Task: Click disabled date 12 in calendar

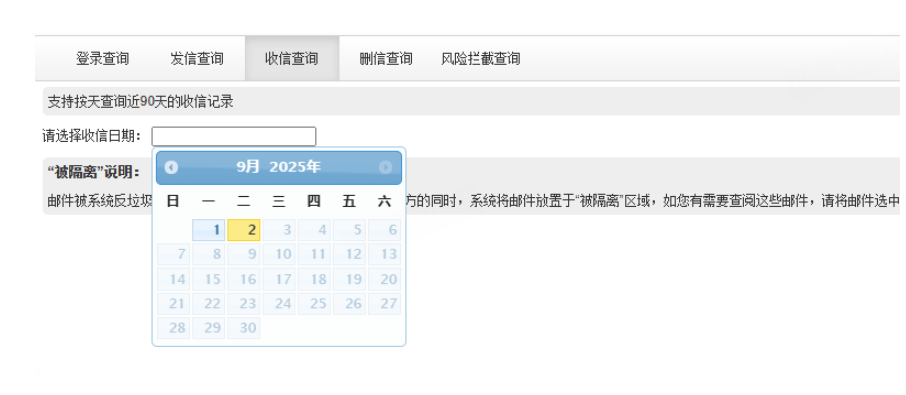Action: tap(350, 254)
